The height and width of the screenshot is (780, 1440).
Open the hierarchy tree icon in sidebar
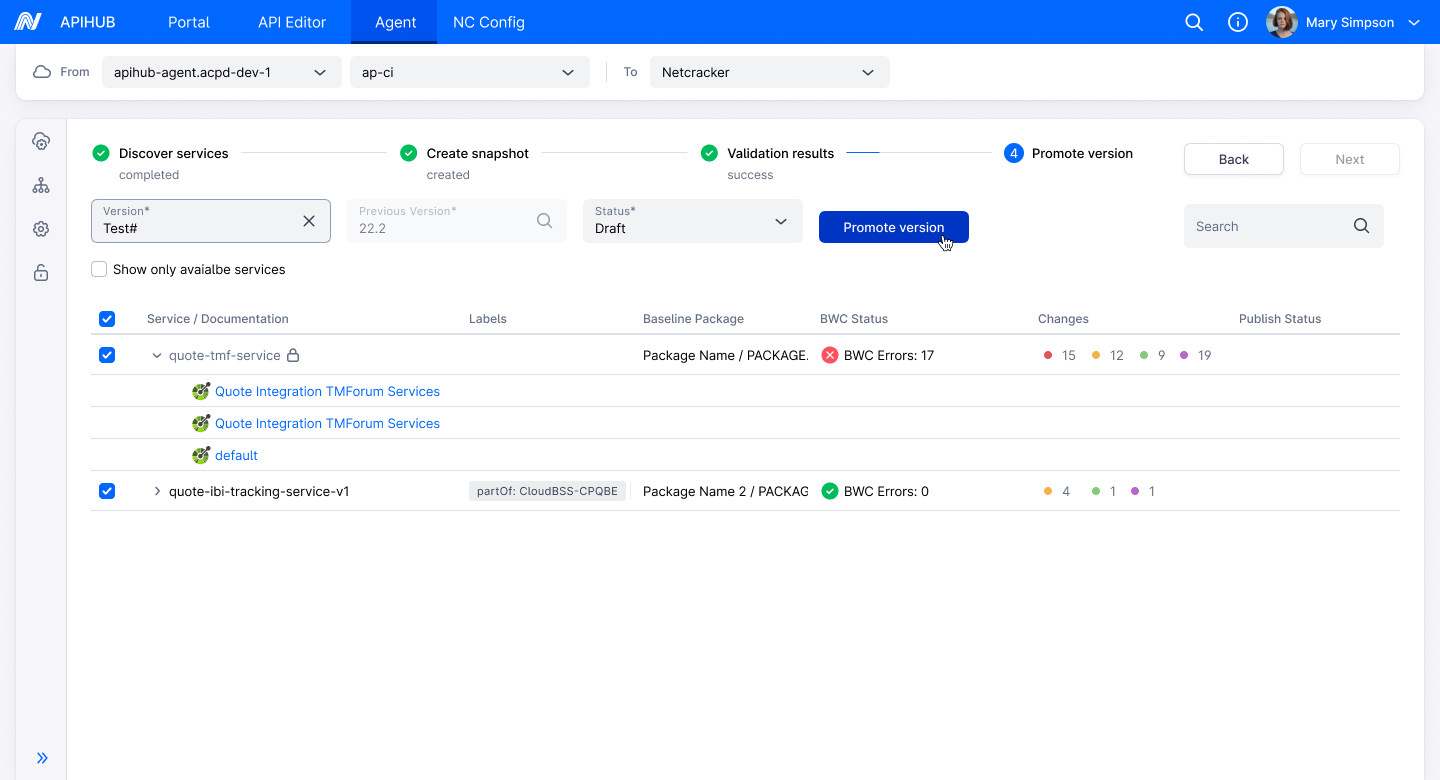41,185
